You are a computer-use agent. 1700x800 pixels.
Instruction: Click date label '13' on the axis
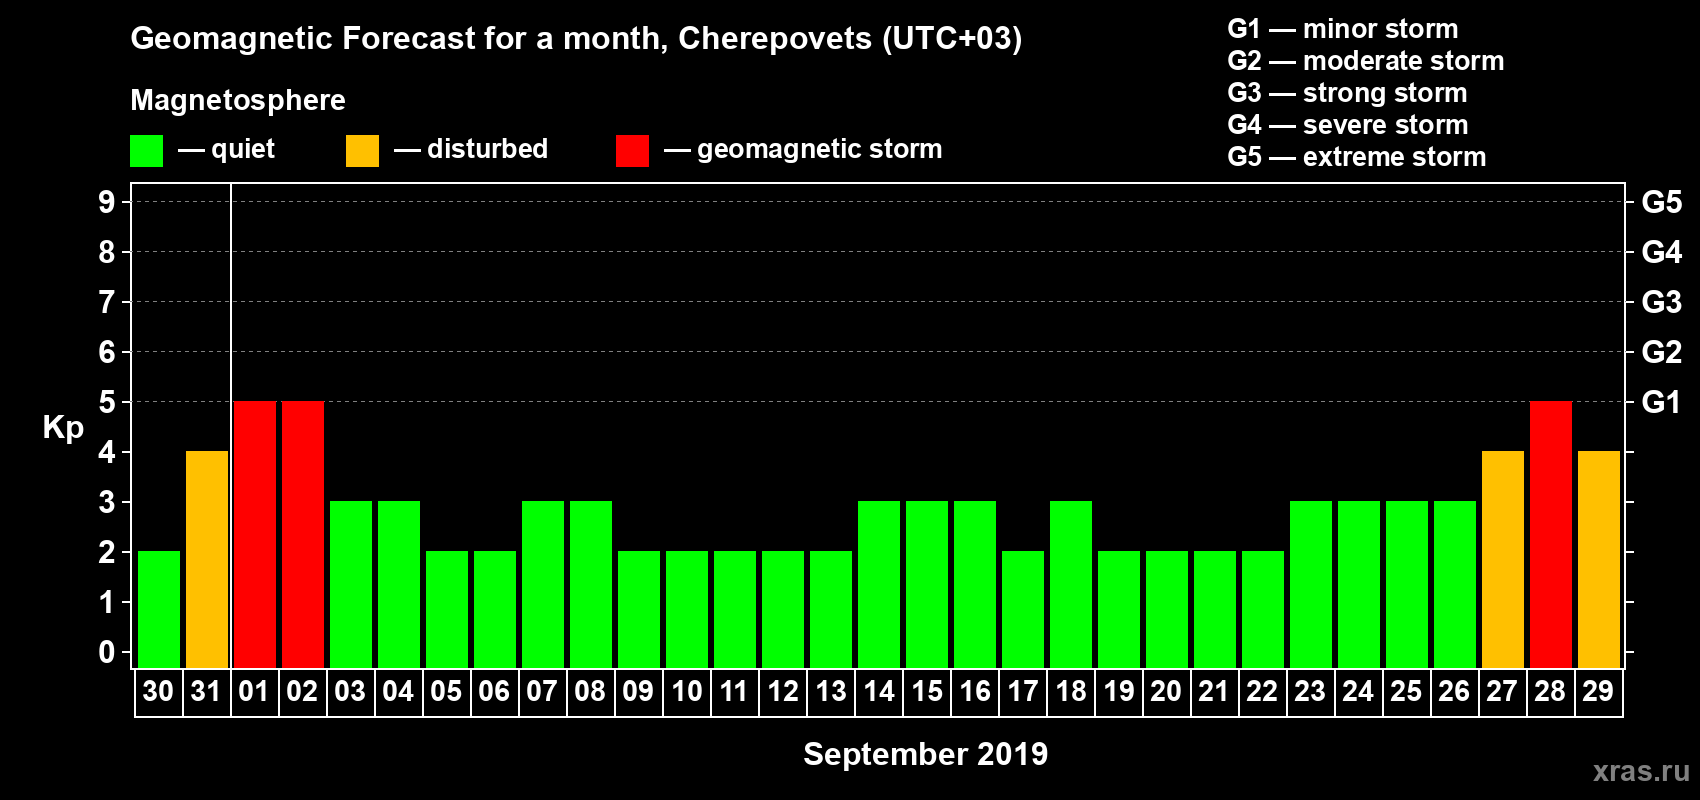click(831, 691)
